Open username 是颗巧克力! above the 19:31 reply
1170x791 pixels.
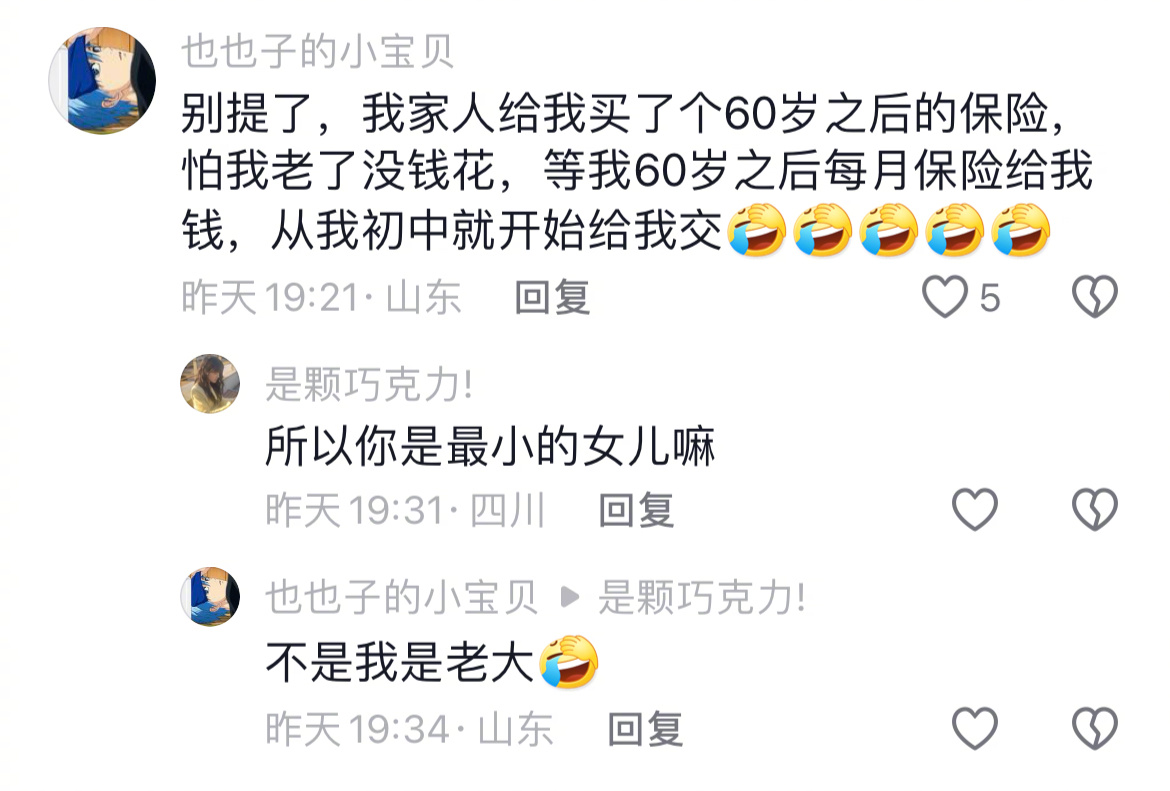[x=369, y=384]
